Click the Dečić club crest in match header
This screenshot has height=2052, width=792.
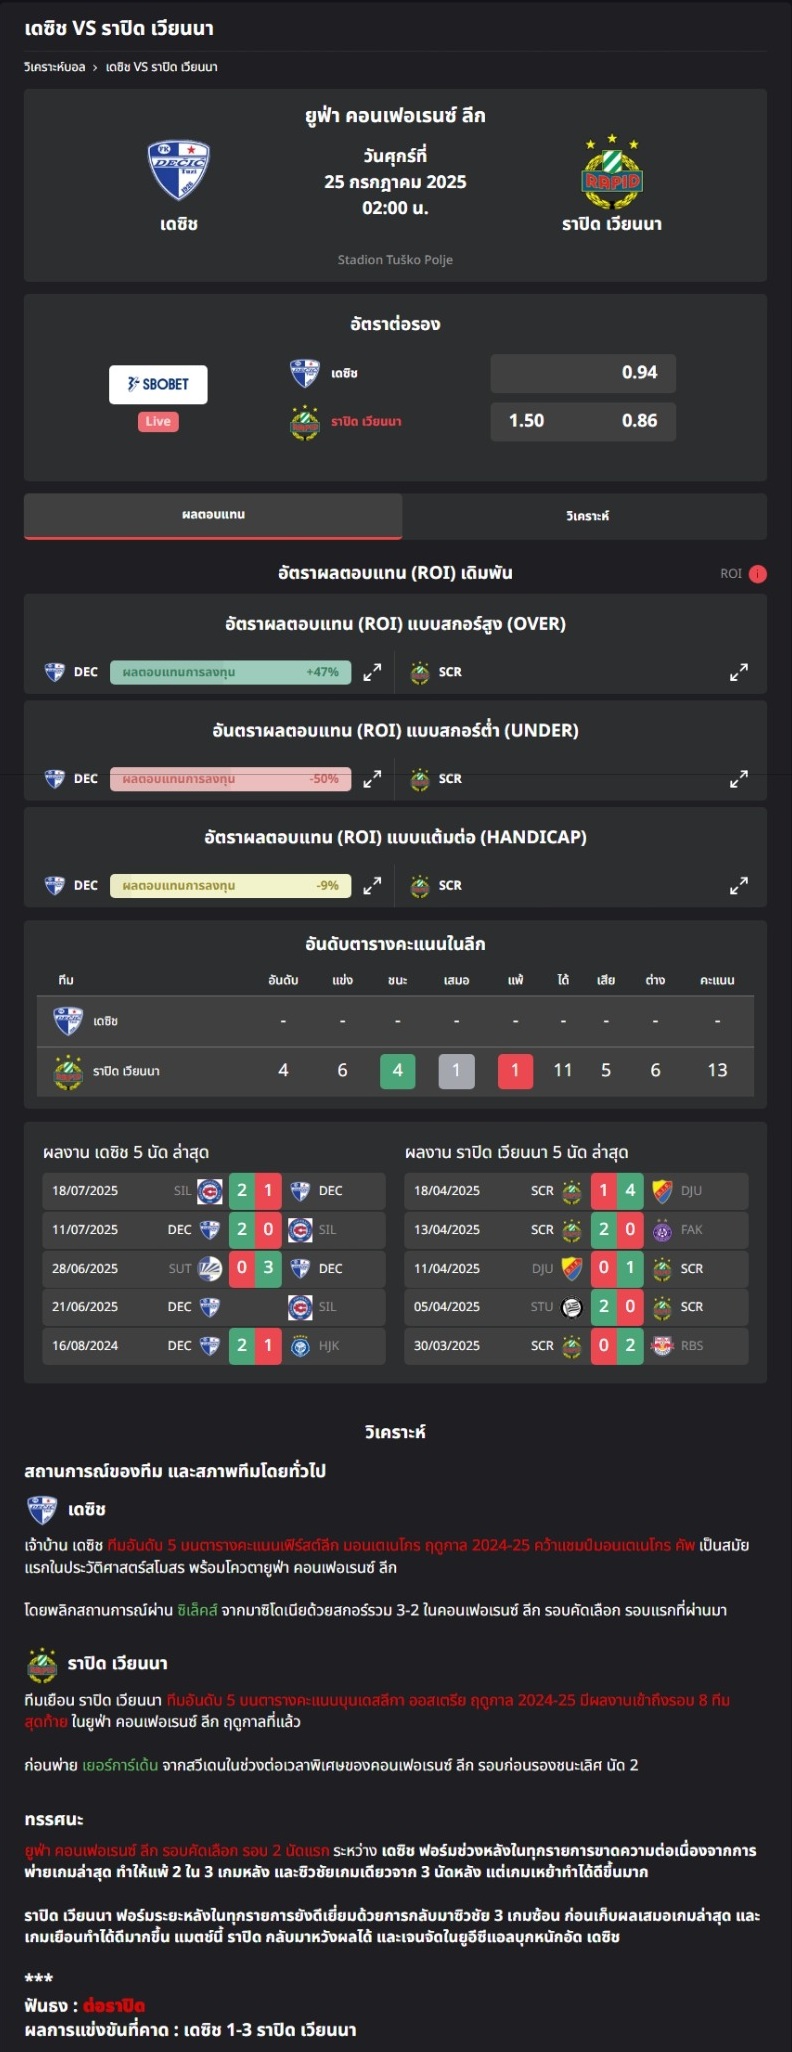[179, 170]
